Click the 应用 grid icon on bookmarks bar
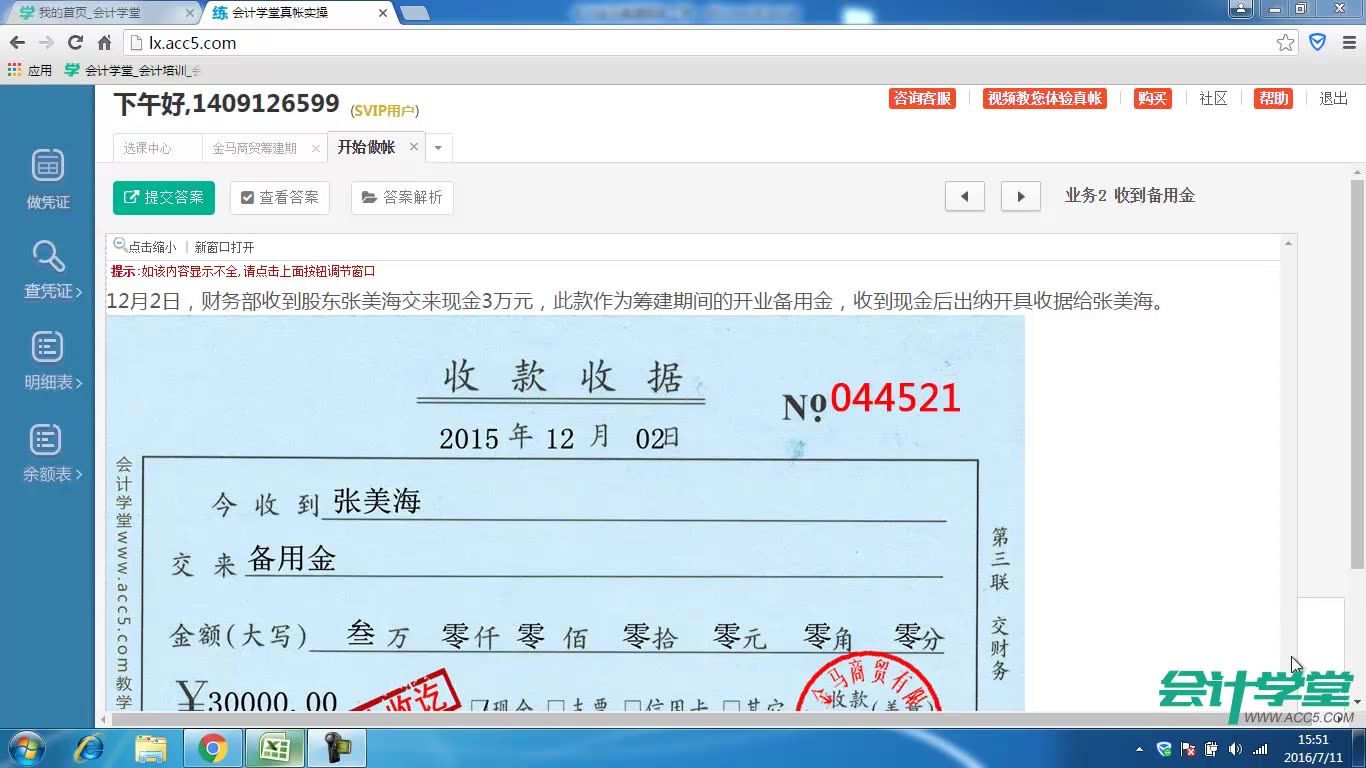Image resolution: width=1366 pixels, height=768 pixels. pos(14,69)
